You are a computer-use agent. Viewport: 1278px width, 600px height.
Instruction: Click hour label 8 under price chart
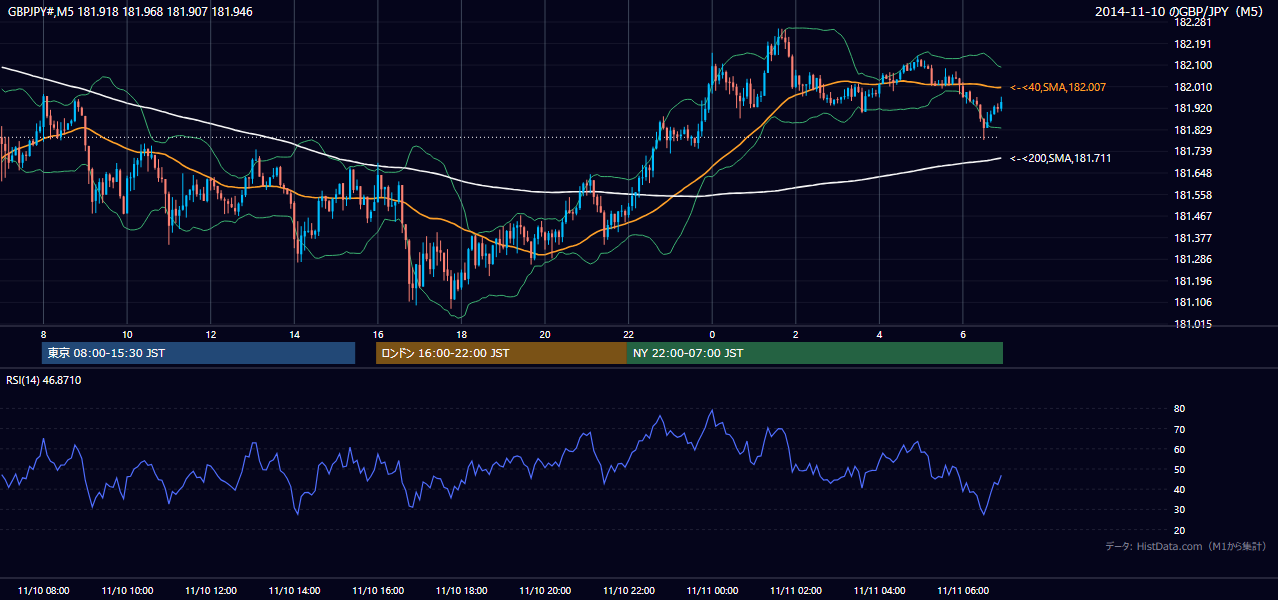point(43,334)
